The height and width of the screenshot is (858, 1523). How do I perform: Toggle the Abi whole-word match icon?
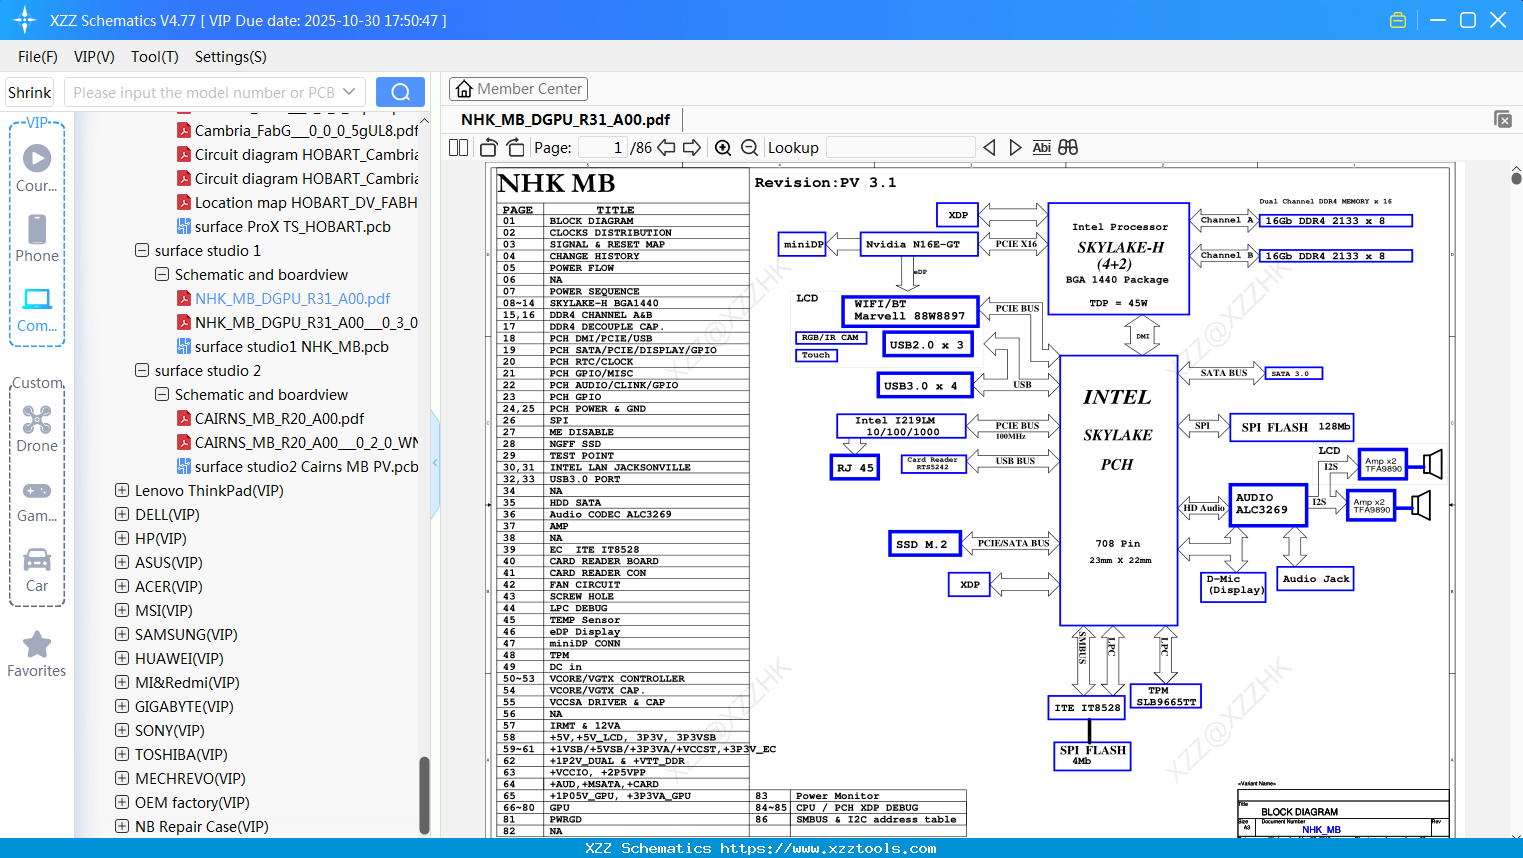tap(1041, 147)
